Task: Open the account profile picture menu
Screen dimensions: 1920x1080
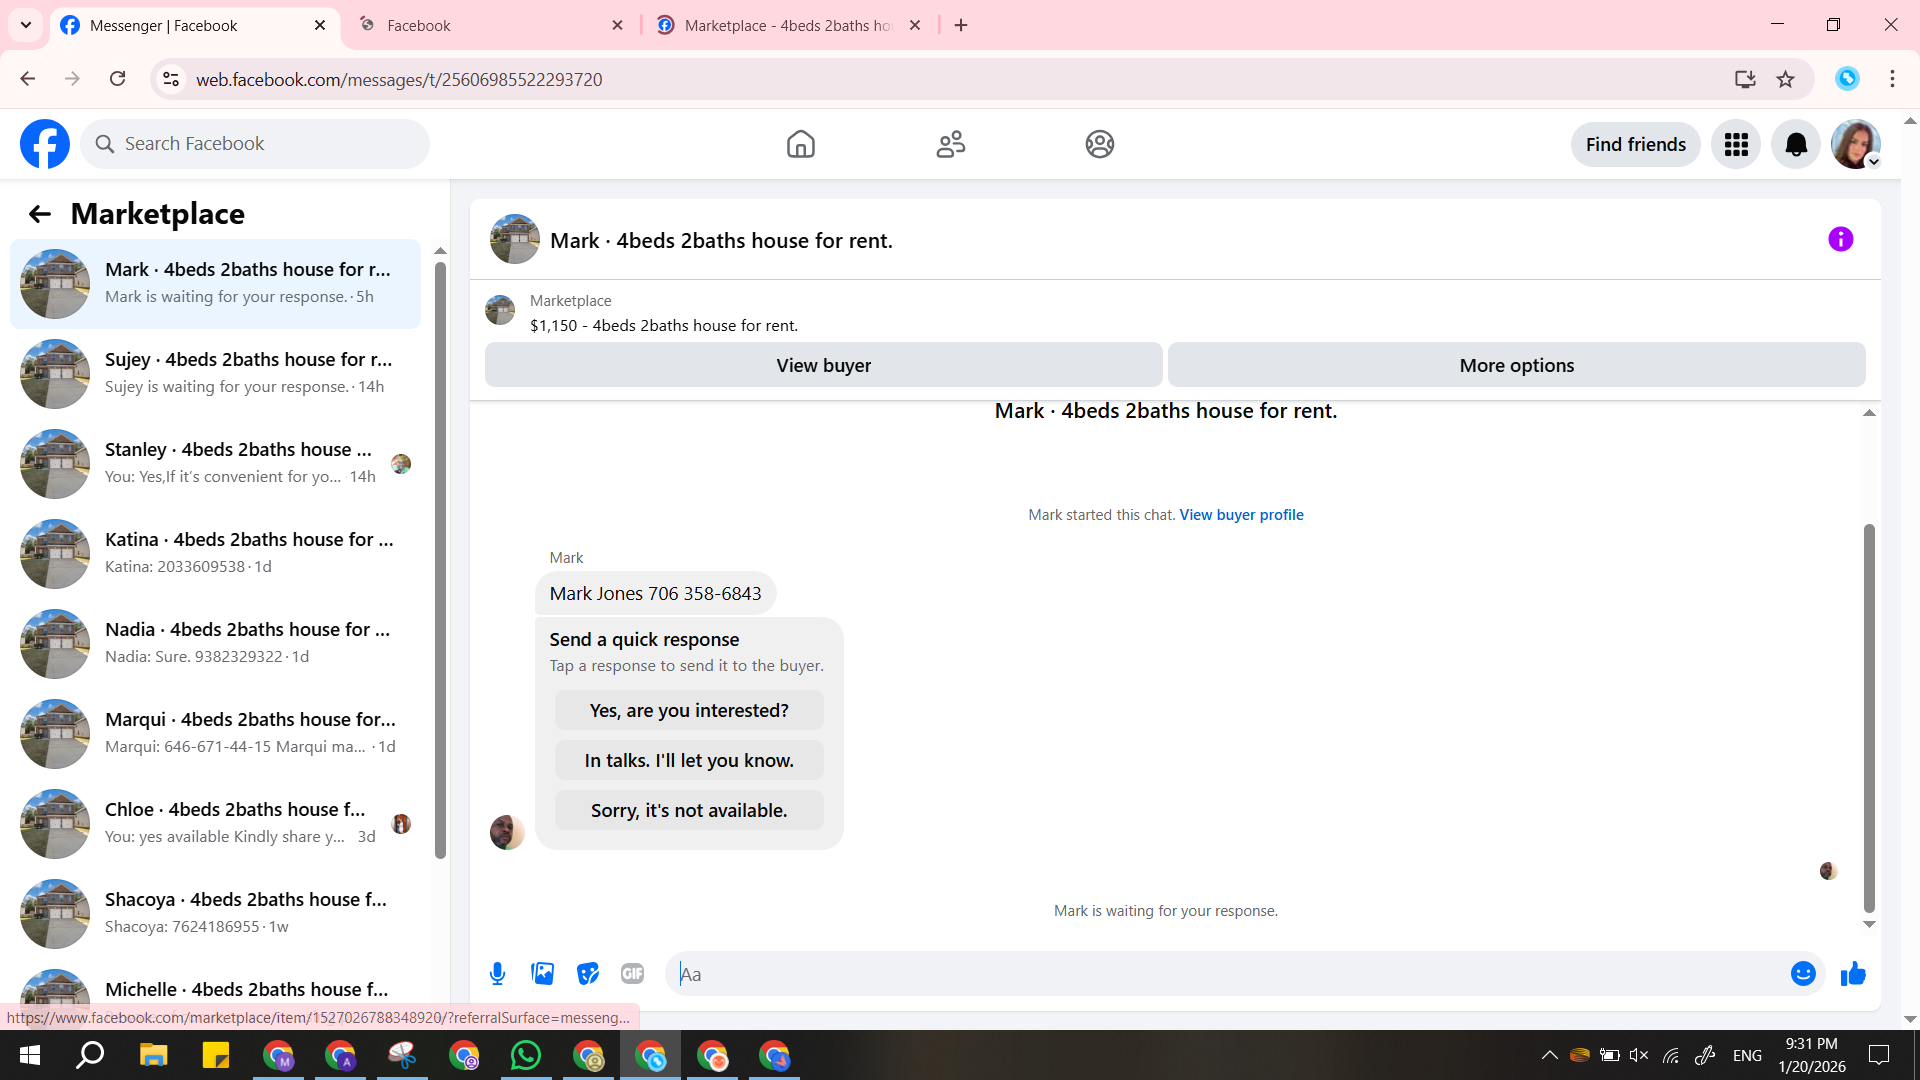Action: point(1856,145)
